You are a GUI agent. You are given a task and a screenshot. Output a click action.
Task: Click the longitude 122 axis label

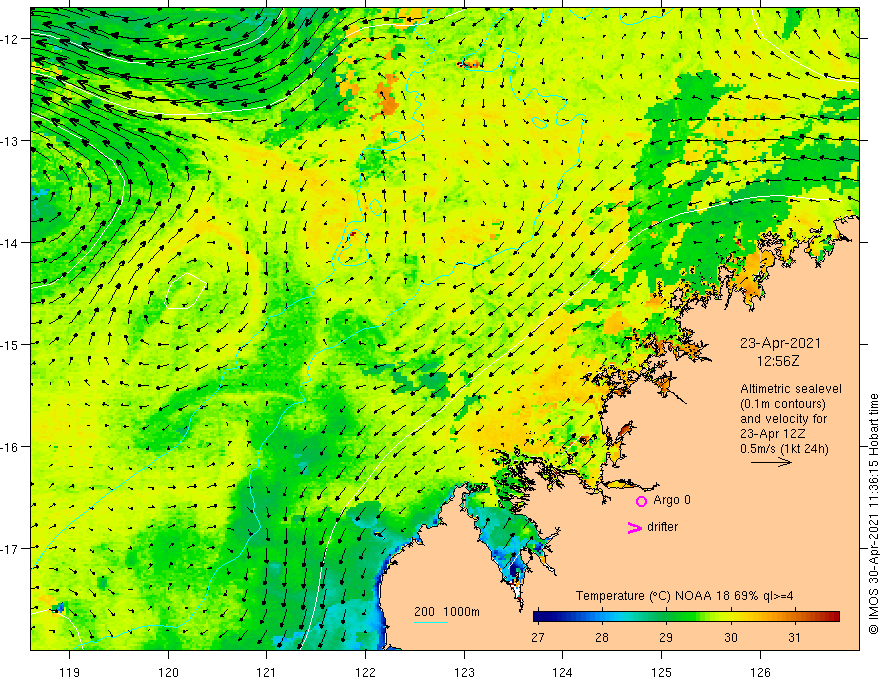click(365, 672)
